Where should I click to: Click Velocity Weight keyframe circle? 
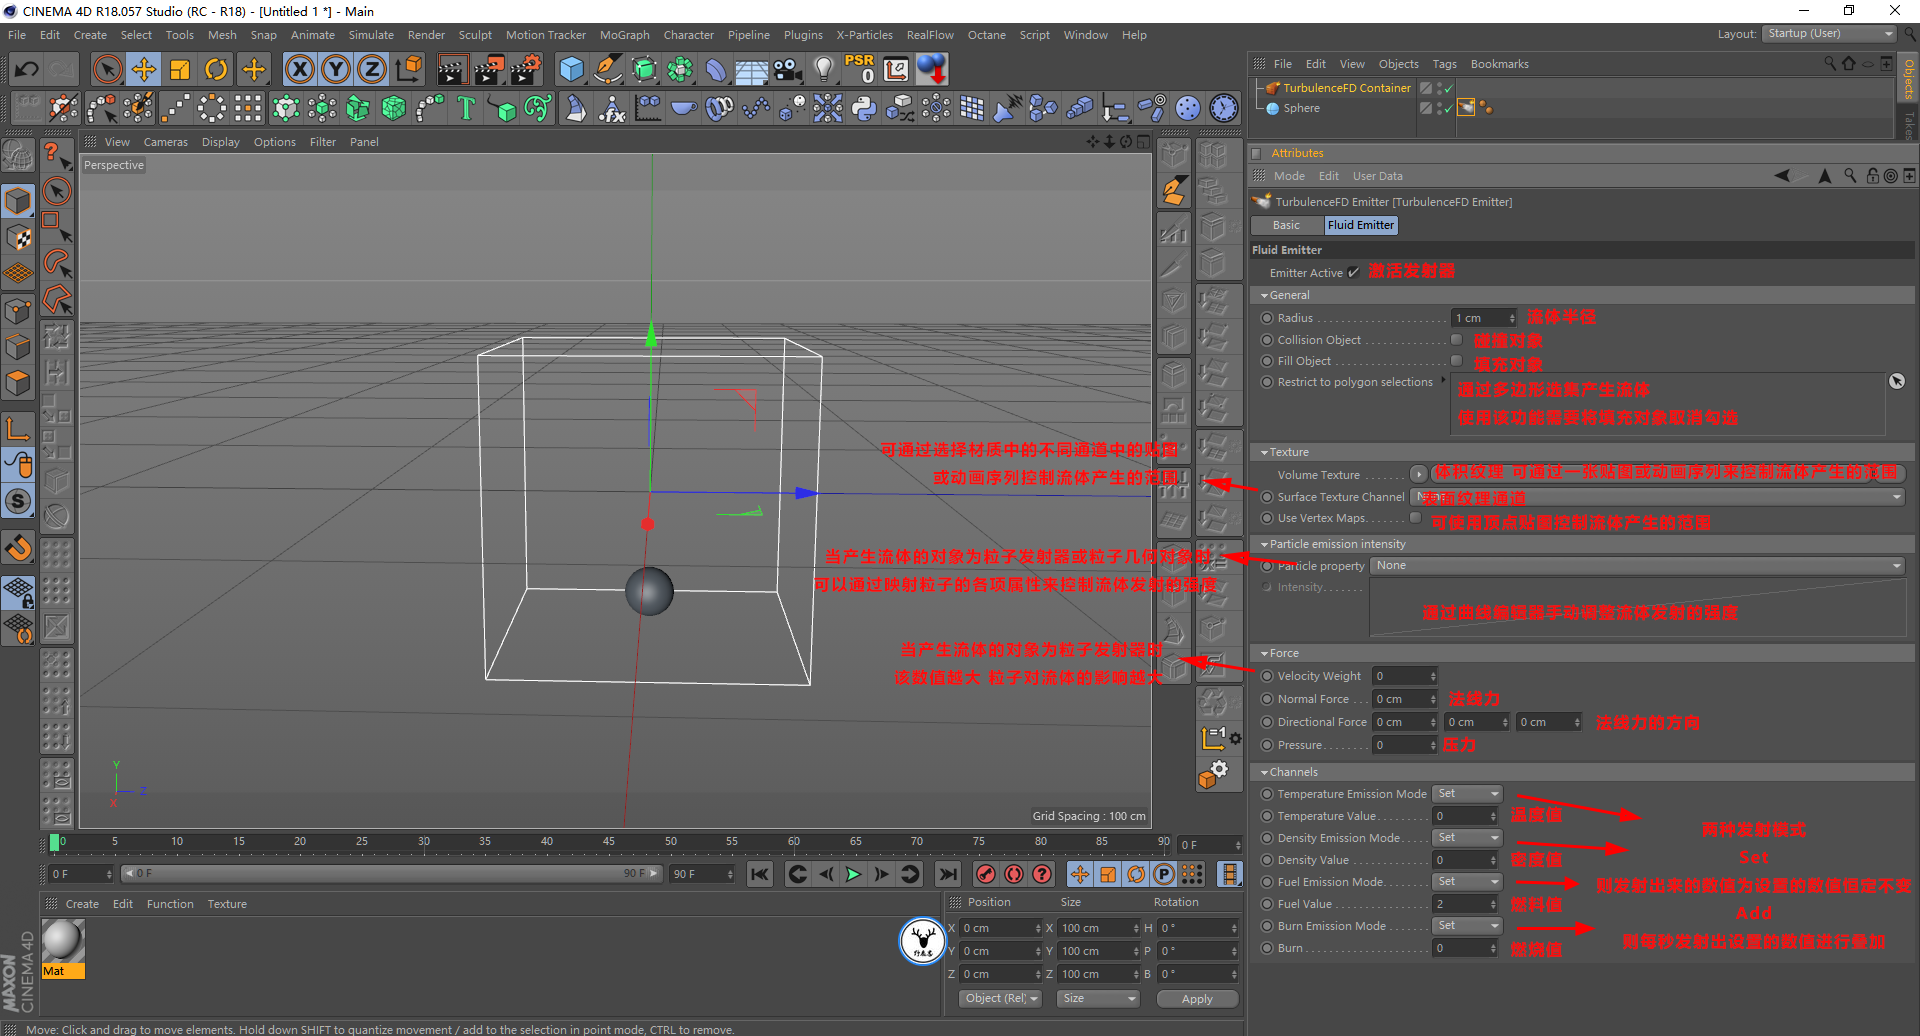[x=1267, y=676]
